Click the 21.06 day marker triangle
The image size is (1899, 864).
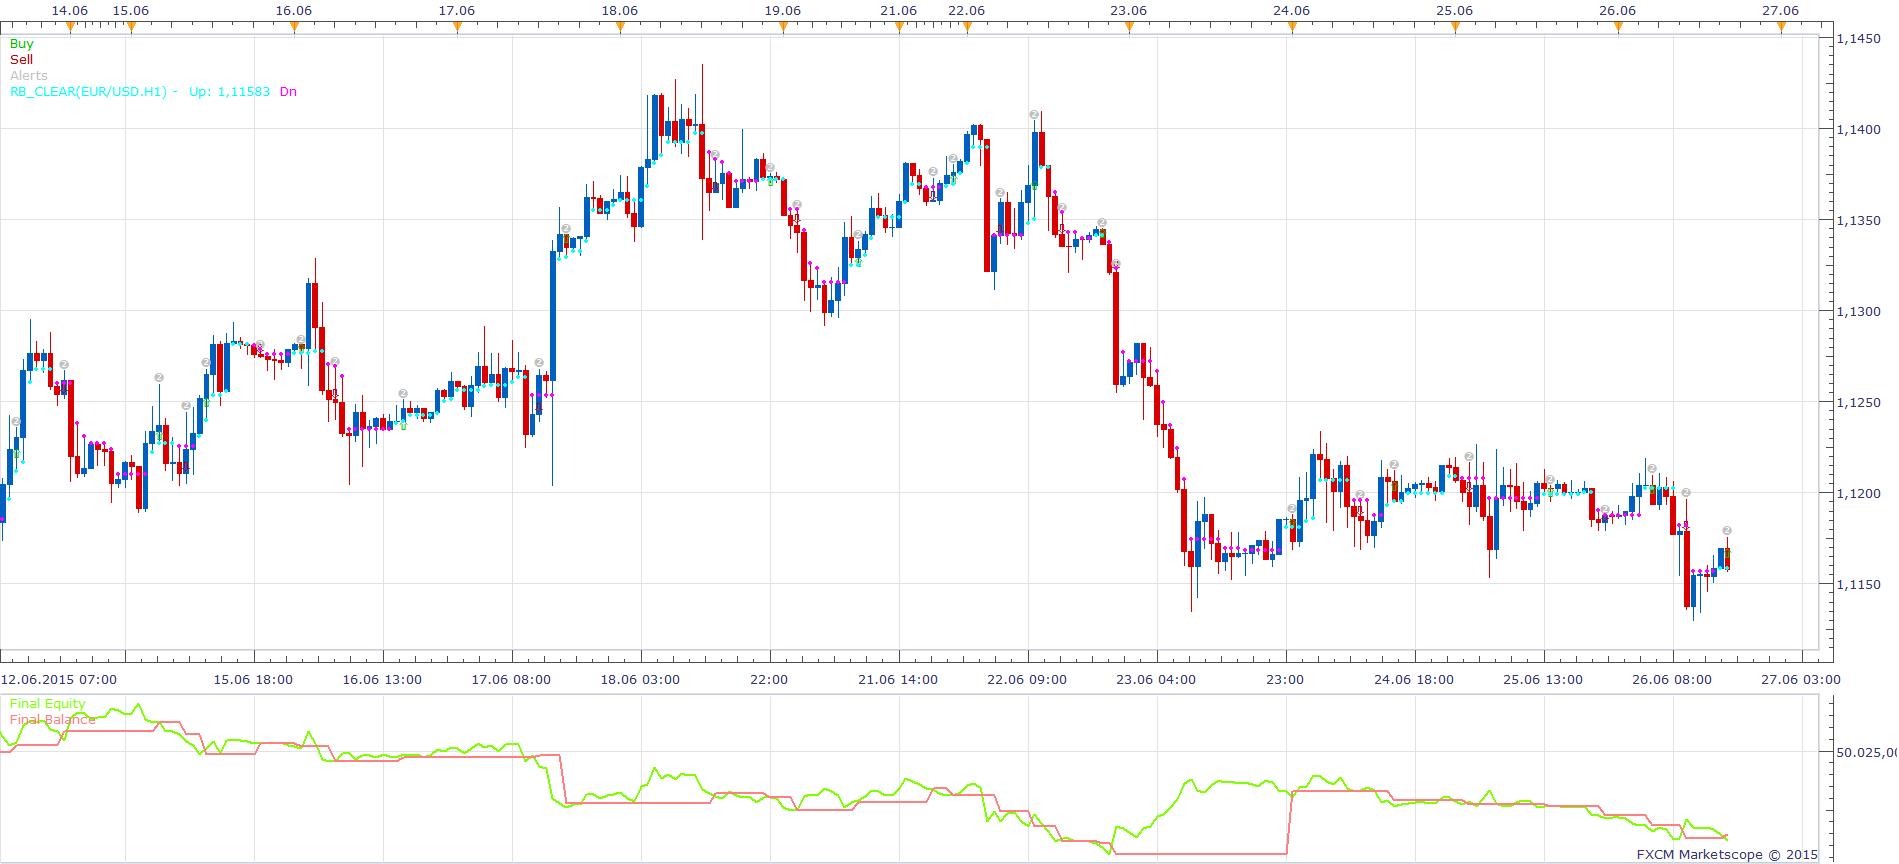coord(899,28)
